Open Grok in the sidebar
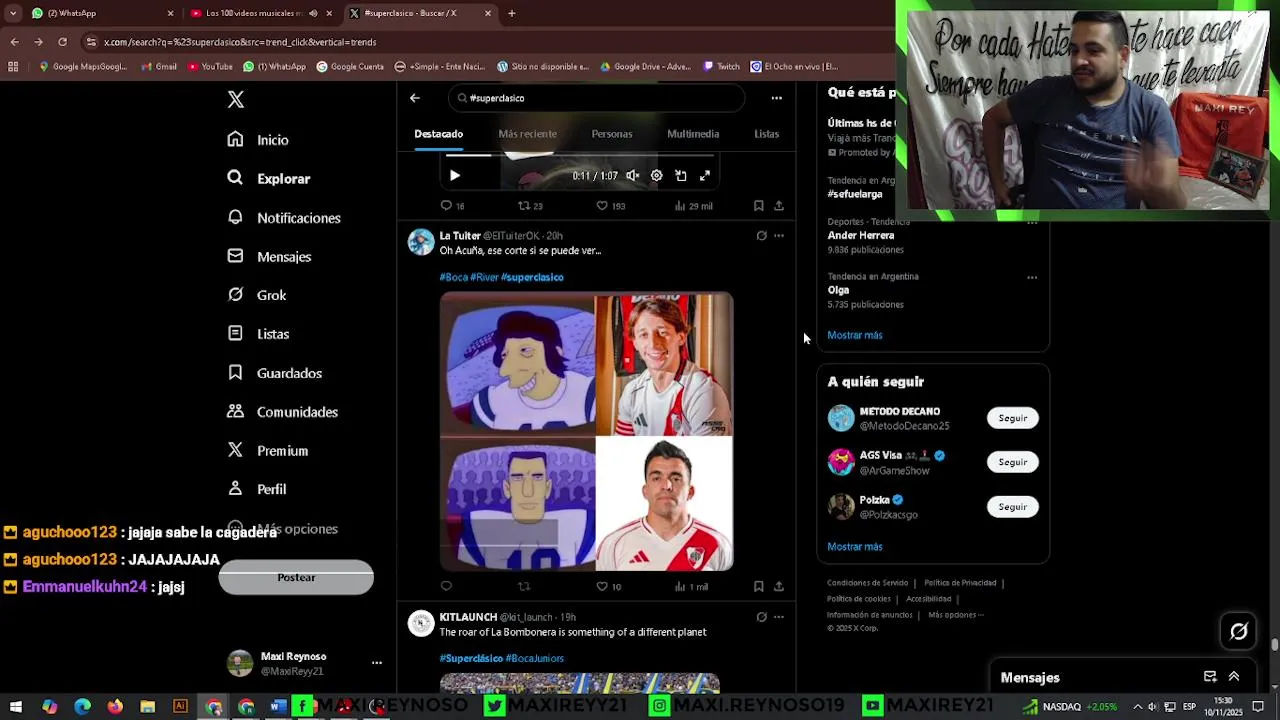Screen dimensions: 1280x720 (x=257, y=295)
